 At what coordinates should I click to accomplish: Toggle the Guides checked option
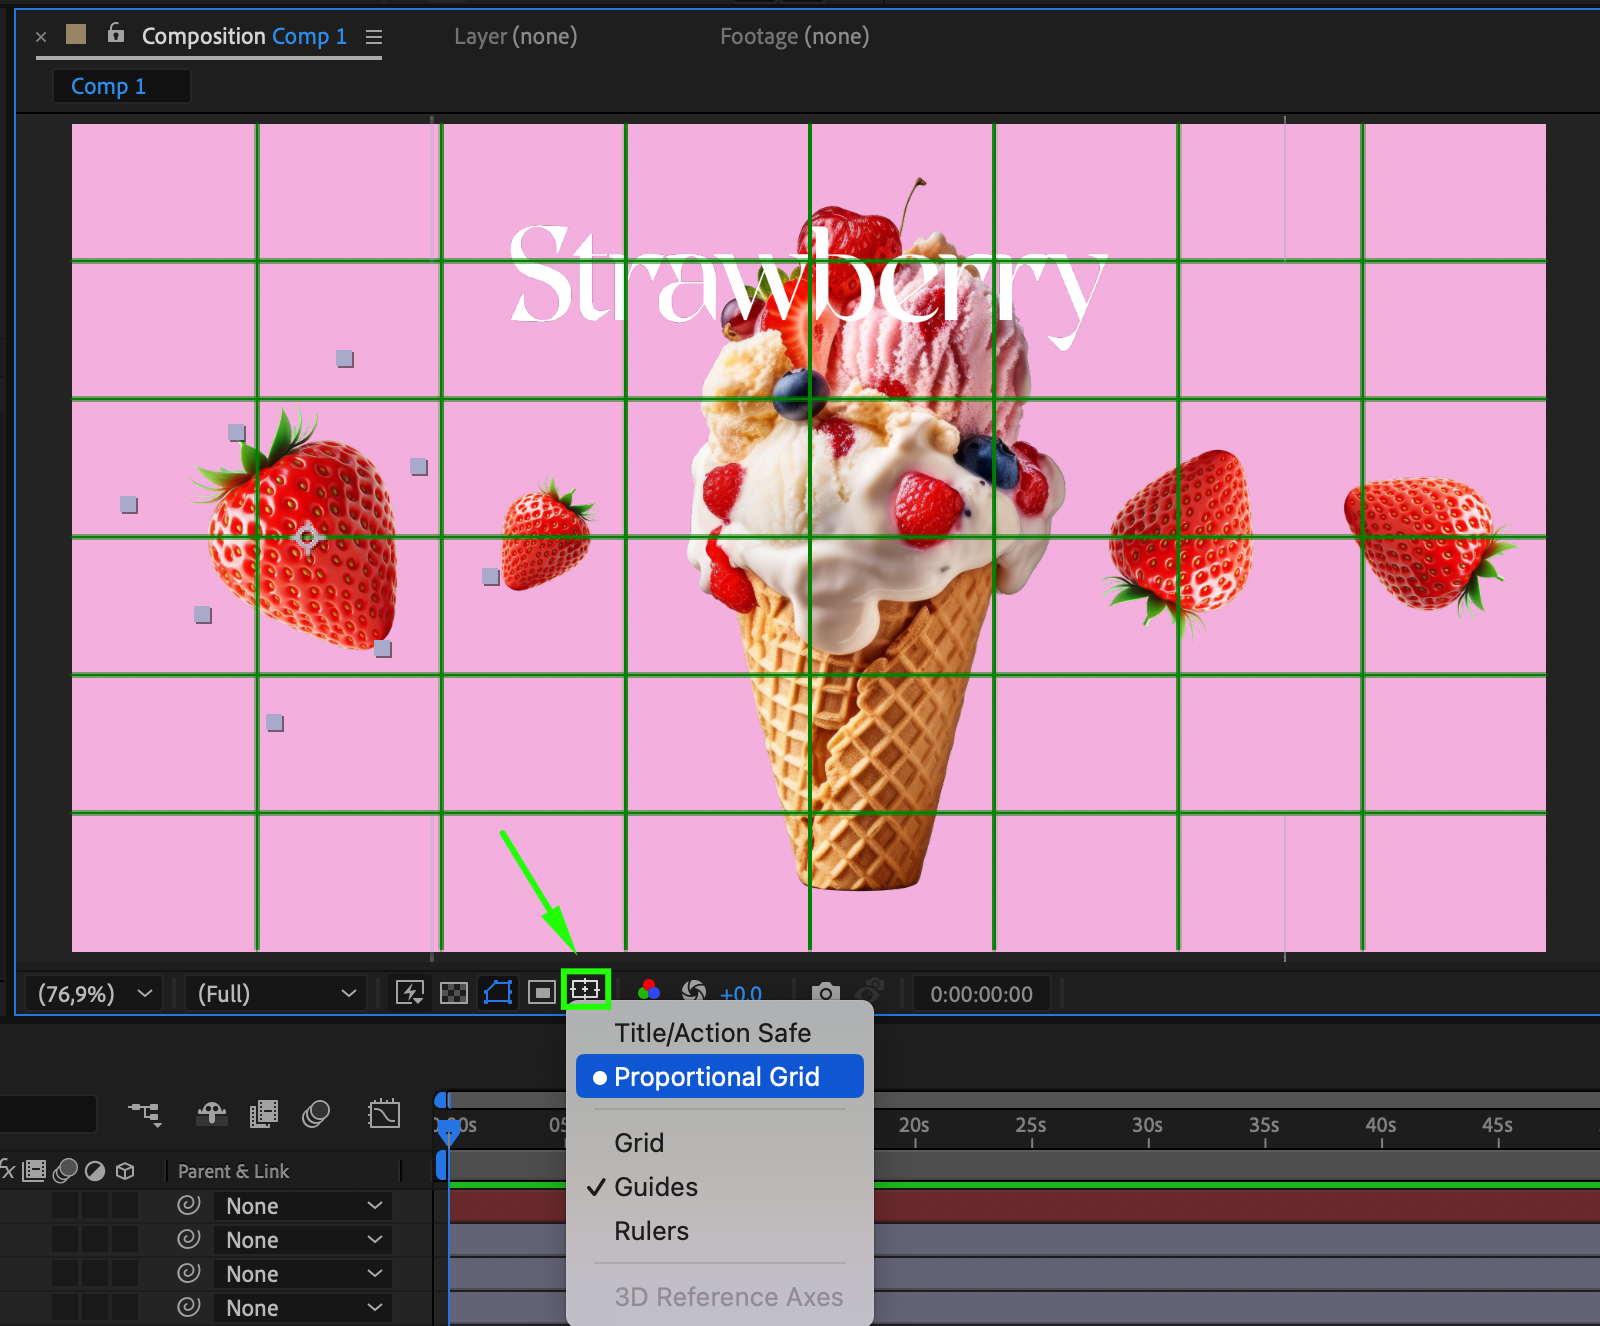pyautogui.click(x=655, y=1187)
